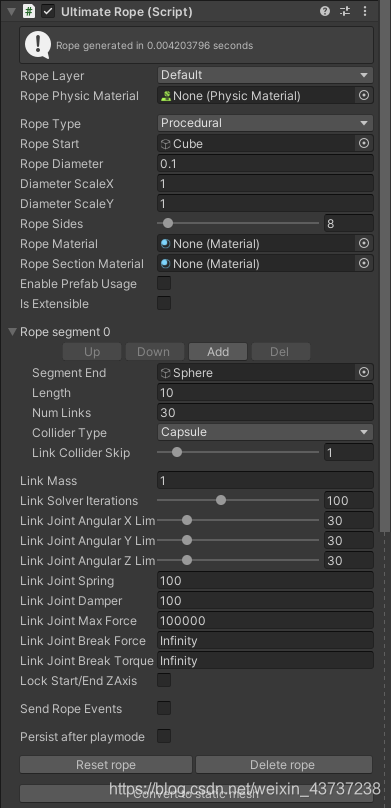This screenshot has width=391, height=808.
Task: Click the C# script icon in header
Action: (x=29, y=11)
